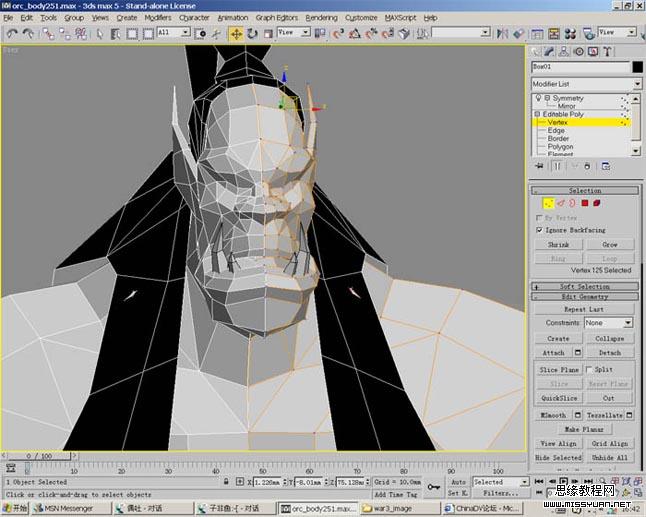Collapse the Selection rollout header
The width and height of the screenshot is (646, 517).
point(585,191)
